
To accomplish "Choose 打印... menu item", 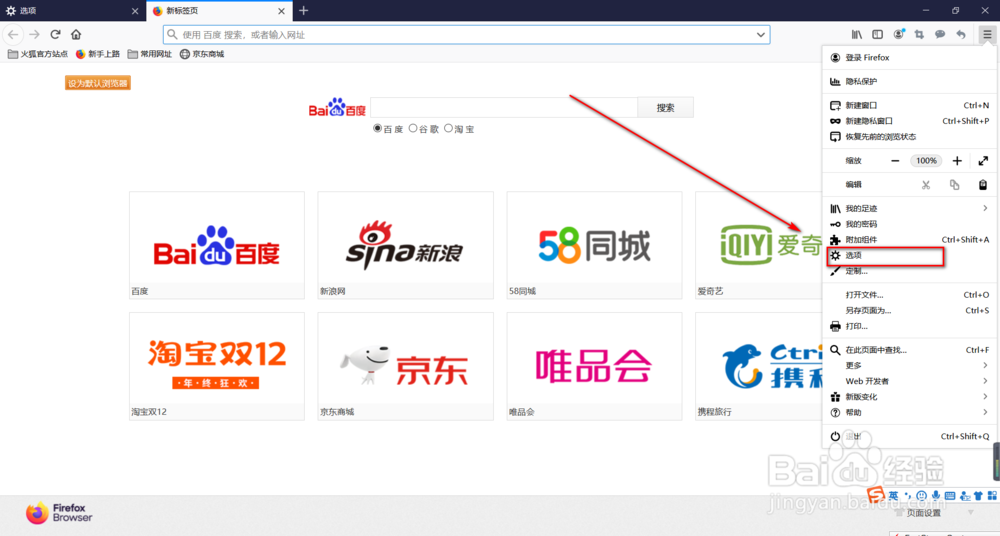I will coord(909,326).
